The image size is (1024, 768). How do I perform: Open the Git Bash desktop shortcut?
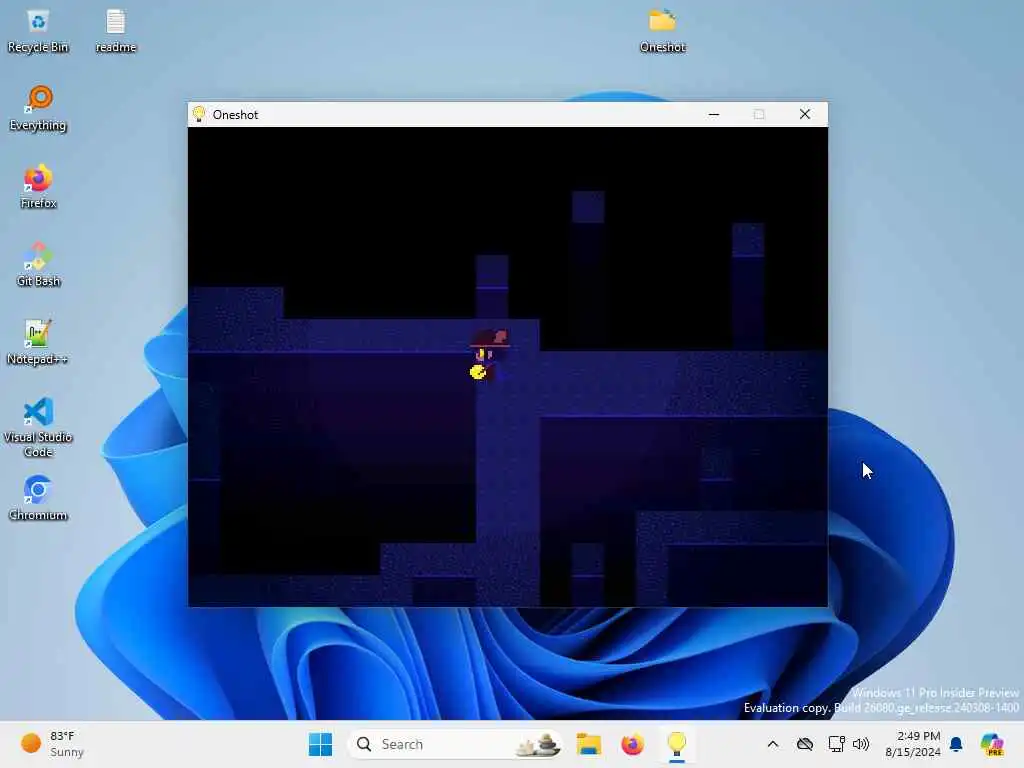pyautogui.click(x=38, y=264)
